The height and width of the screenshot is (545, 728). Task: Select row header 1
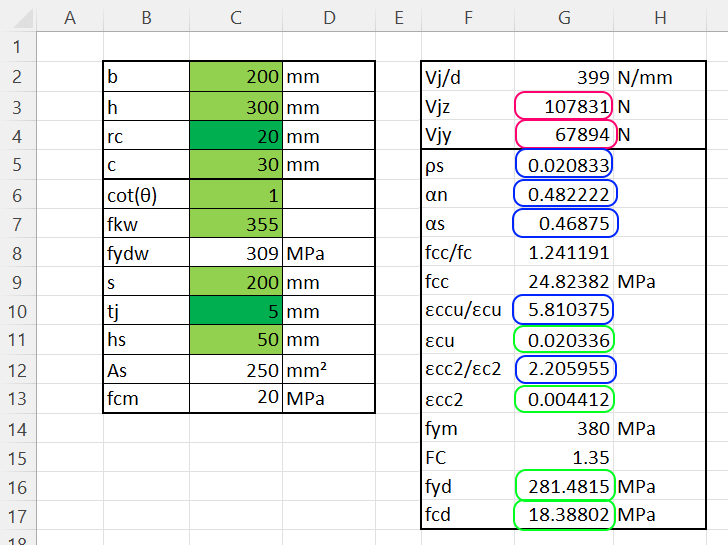[x=18, y=46]
